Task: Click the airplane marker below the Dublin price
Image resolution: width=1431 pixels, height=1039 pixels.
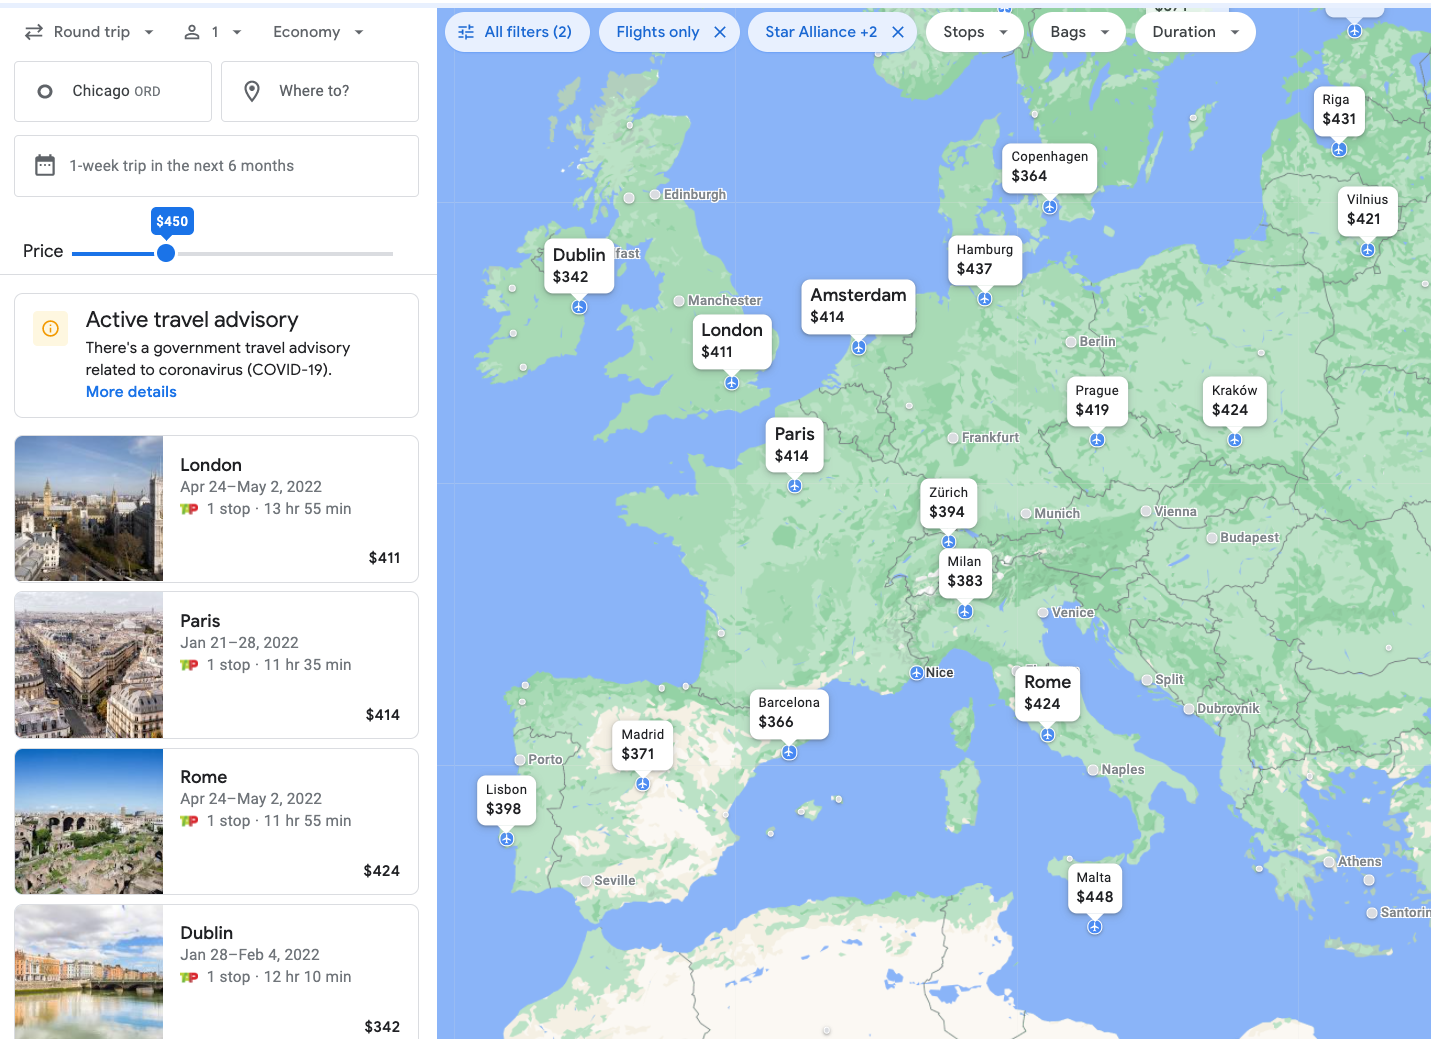Action: [x=579, y=308]
